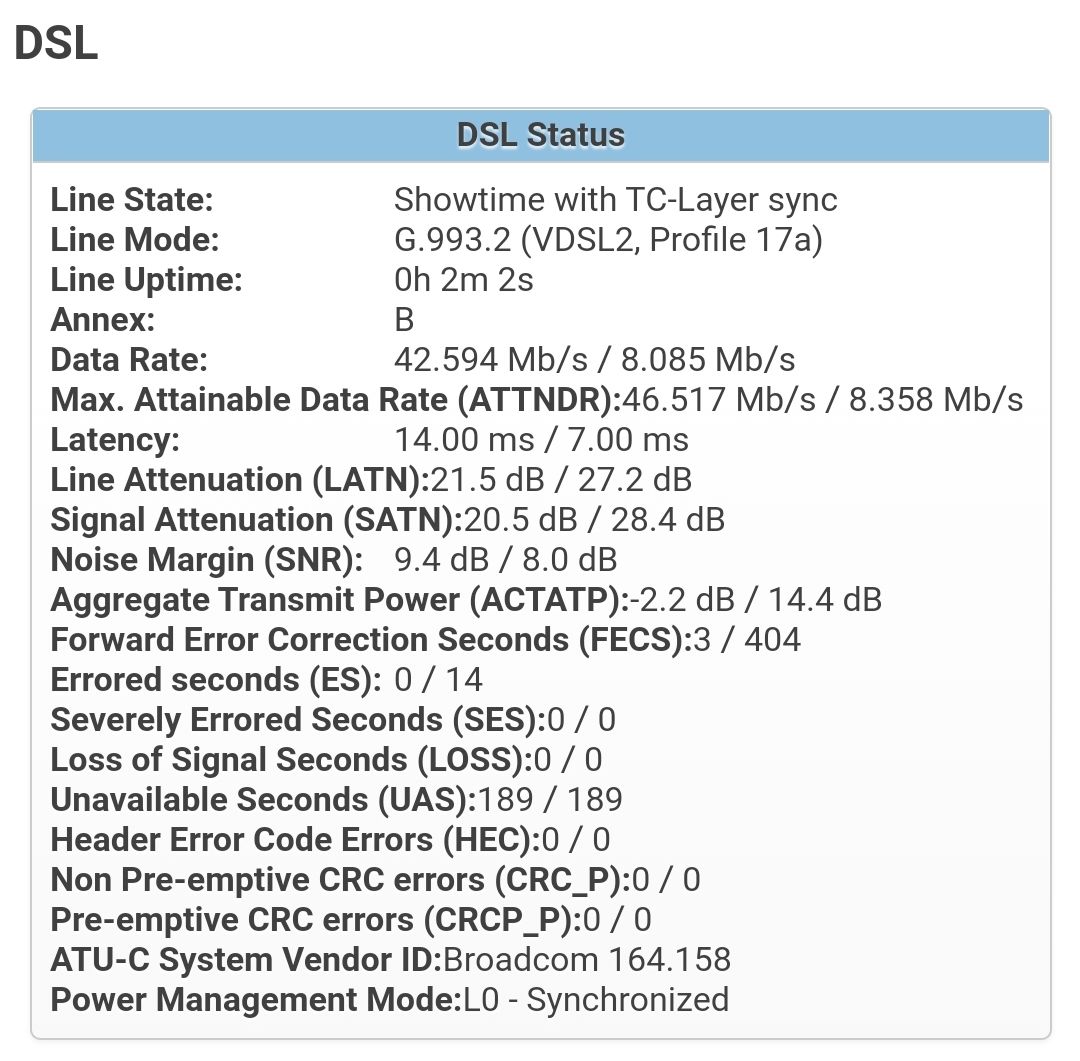Screen dimensions: 1080x1061
Task: Click the Errored seconds (ES) label
Action: coord(215,680)
